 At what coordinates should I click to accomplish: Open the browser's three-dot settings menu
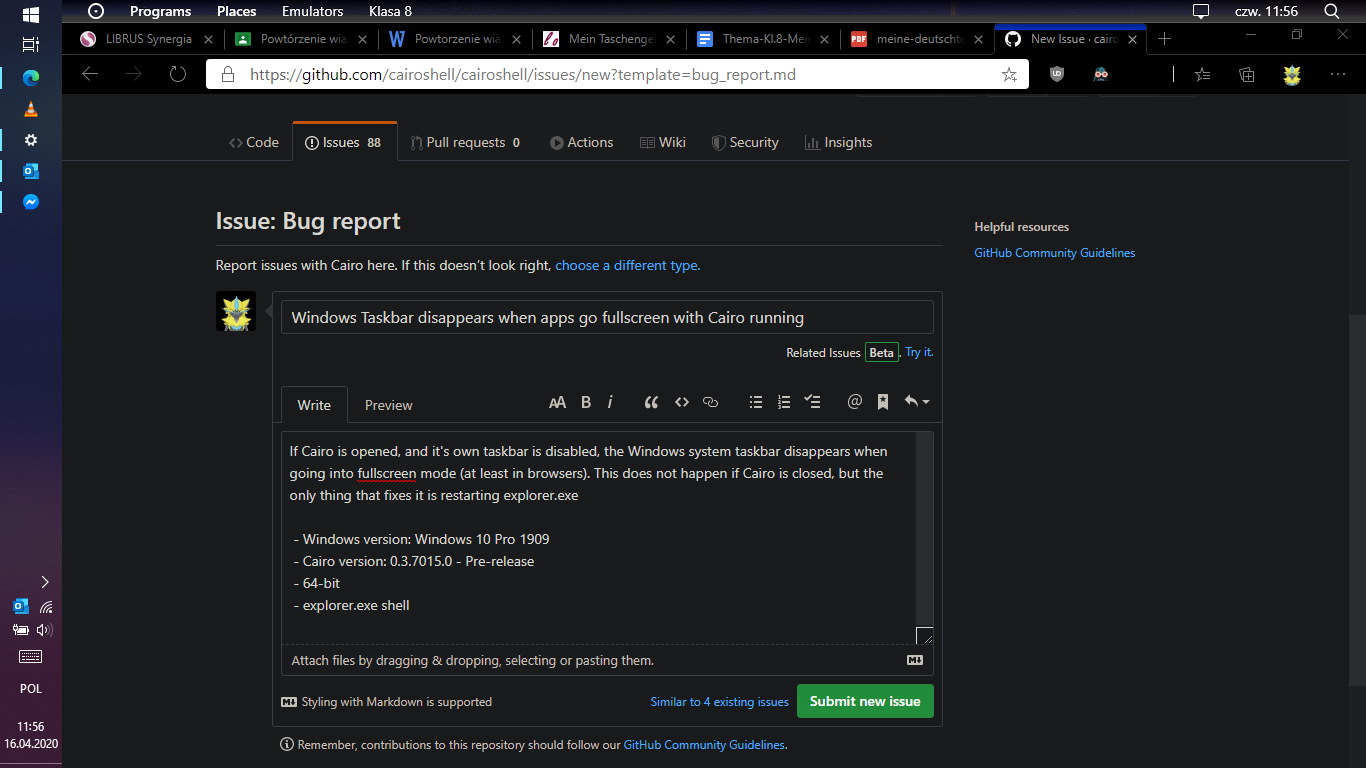[x=1337, y=74]
